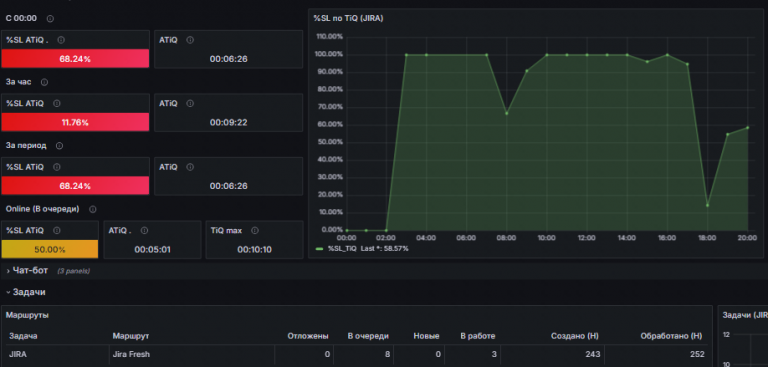Click 68.24% value under За период section
The height and width of the screenshot is (367, 768).
(75, 186)
